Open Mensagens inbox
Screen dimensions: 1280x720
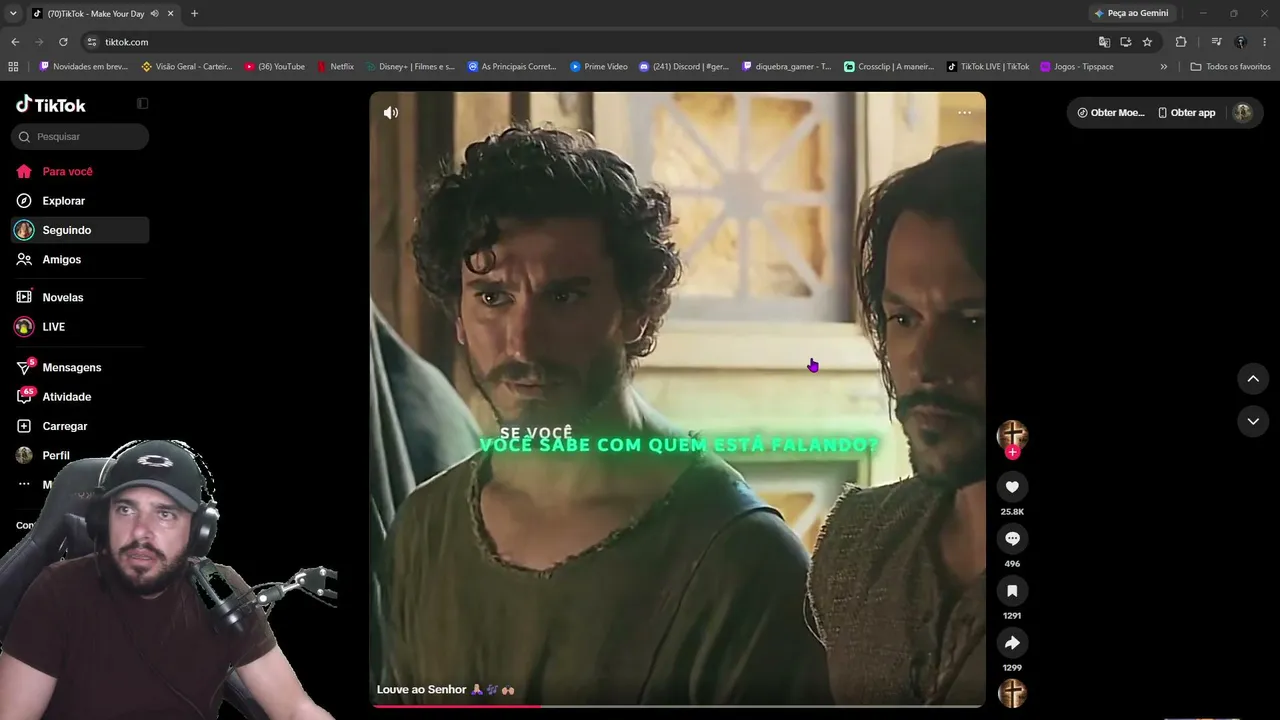pyautogui.click(x=80, y=368)
